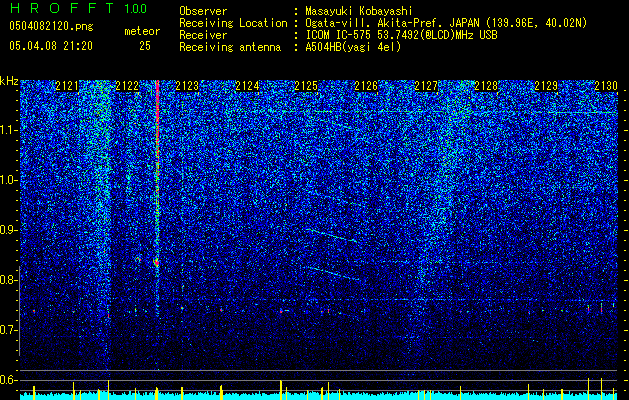
Task: Click the 0.6 frequency axis label
Action: point(9,380)
